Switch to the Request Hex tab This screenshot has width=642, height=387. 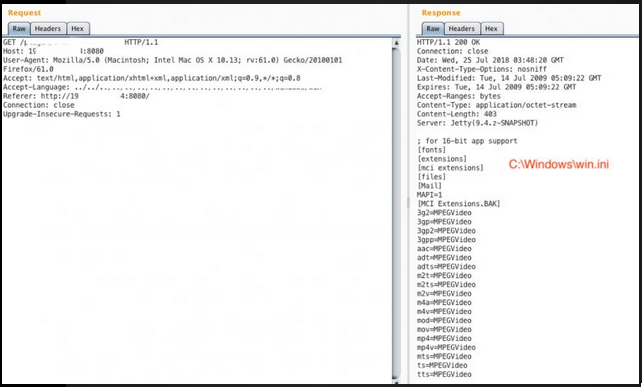pos(77,29)
